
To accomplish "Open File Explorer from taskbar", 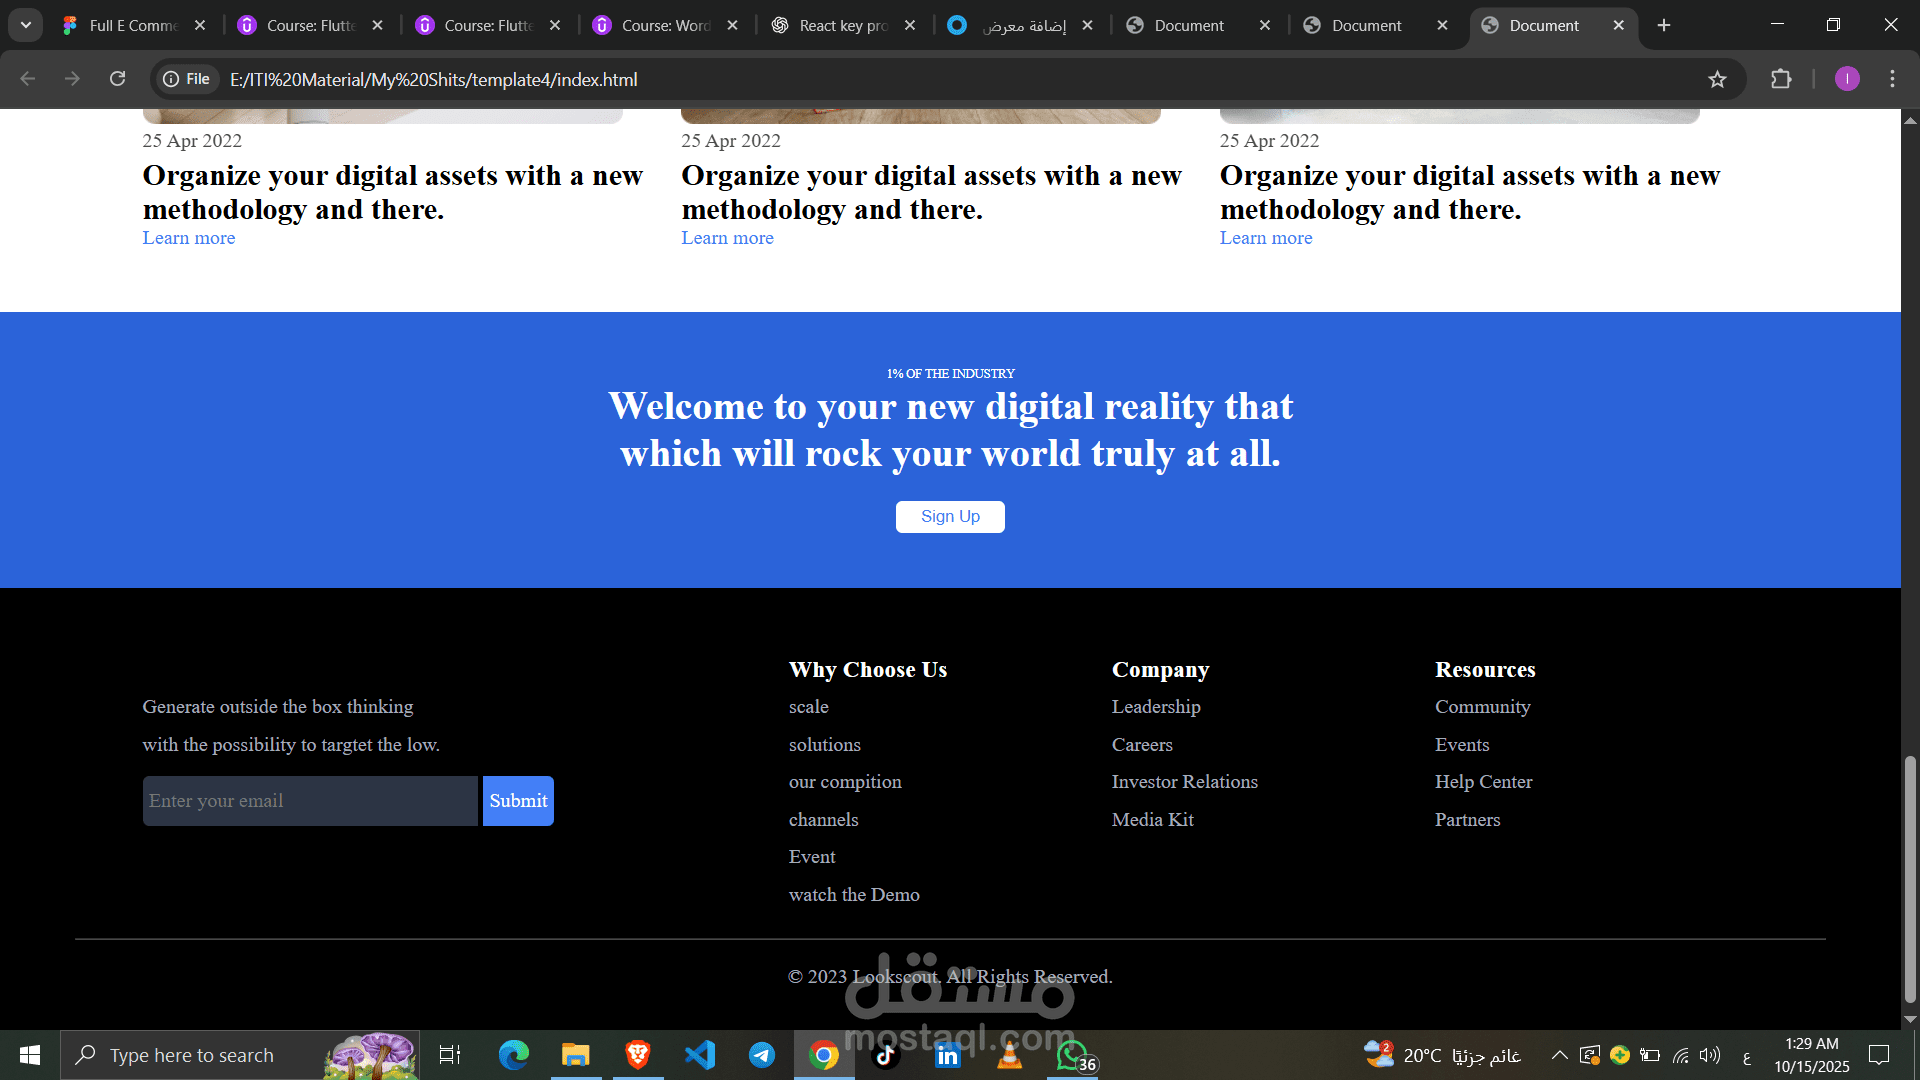I will [x=576, y=1055].
